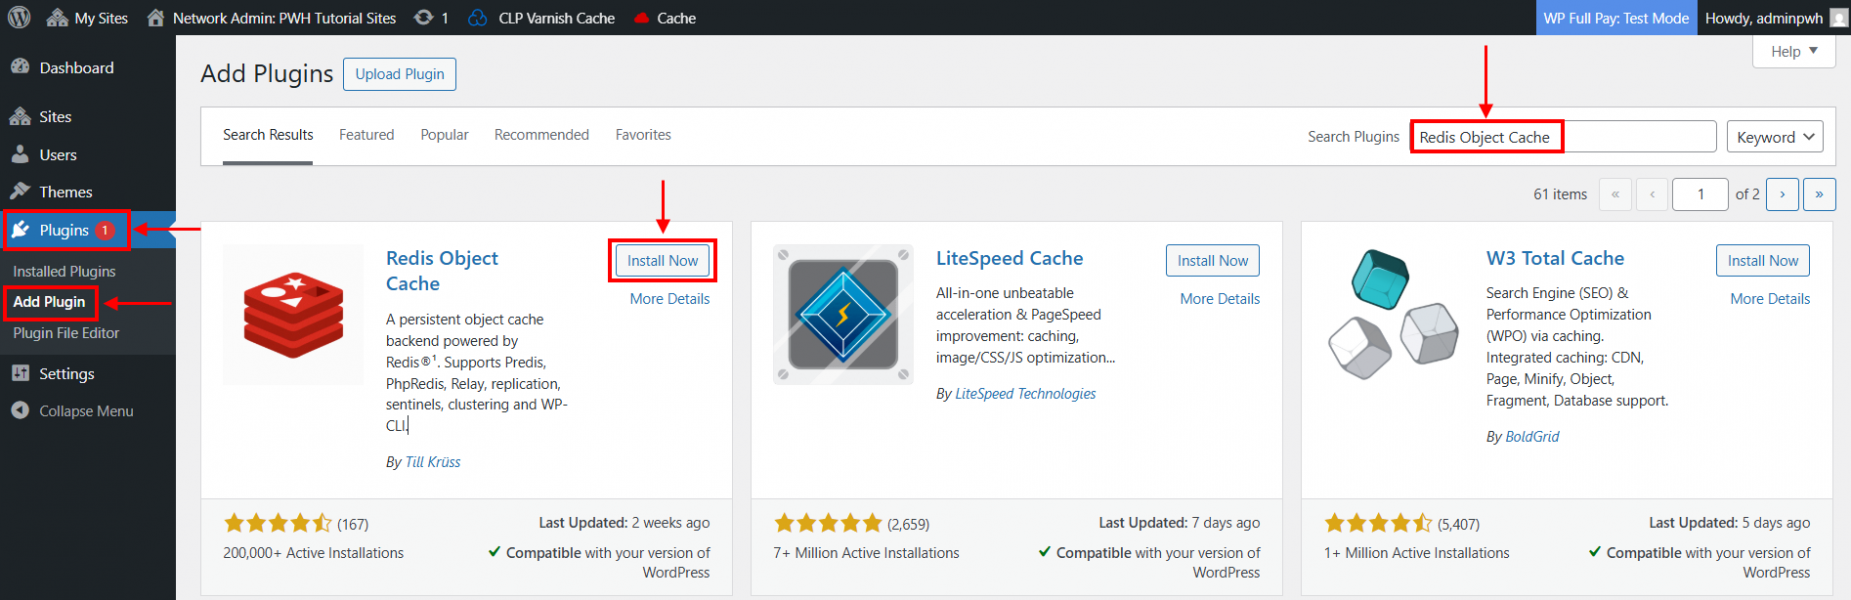
Task: Open Users in the sidebar
Action: pyautogui.click(x=58, y=155)
